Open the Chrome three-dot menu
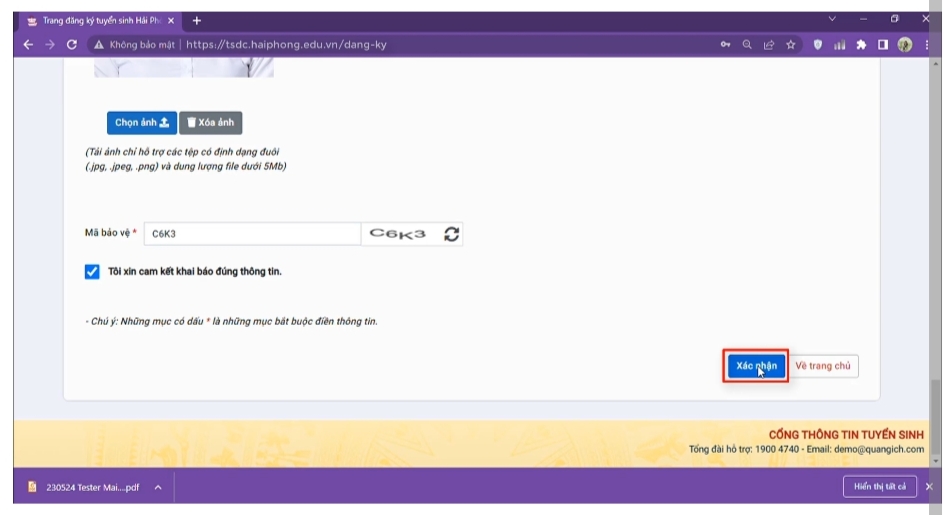The image size is (950, 515). [926, 44]
